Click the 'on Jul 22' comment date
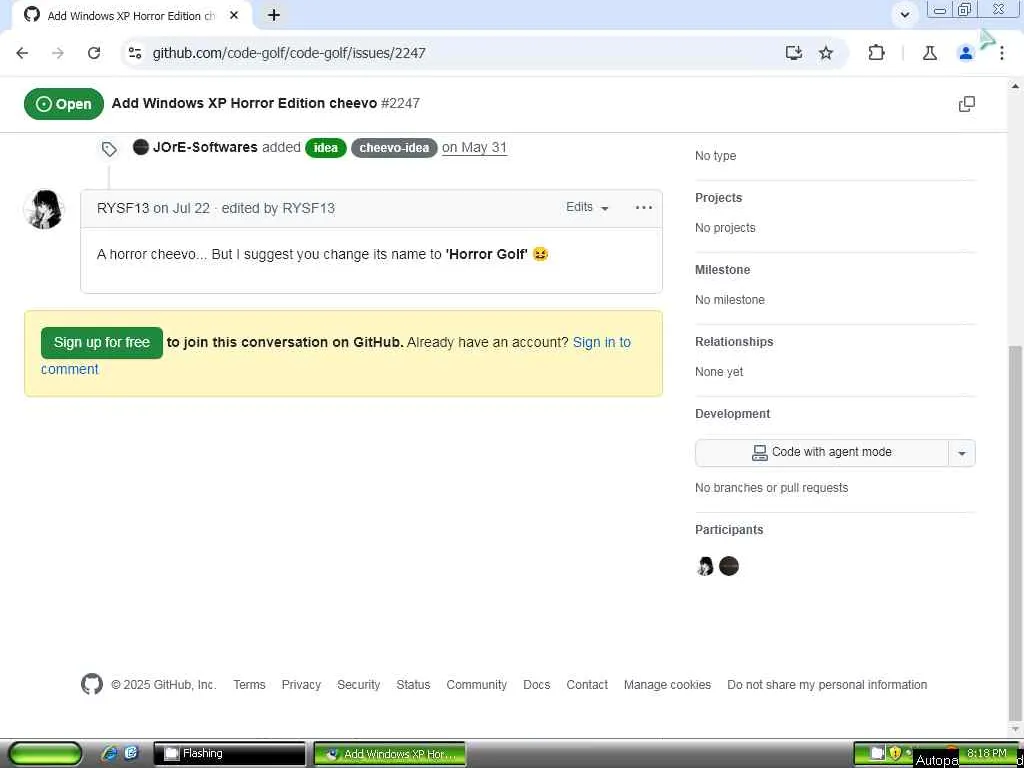Image resolution: width=1024 pixels, height=768 pixels. [182, 208]
